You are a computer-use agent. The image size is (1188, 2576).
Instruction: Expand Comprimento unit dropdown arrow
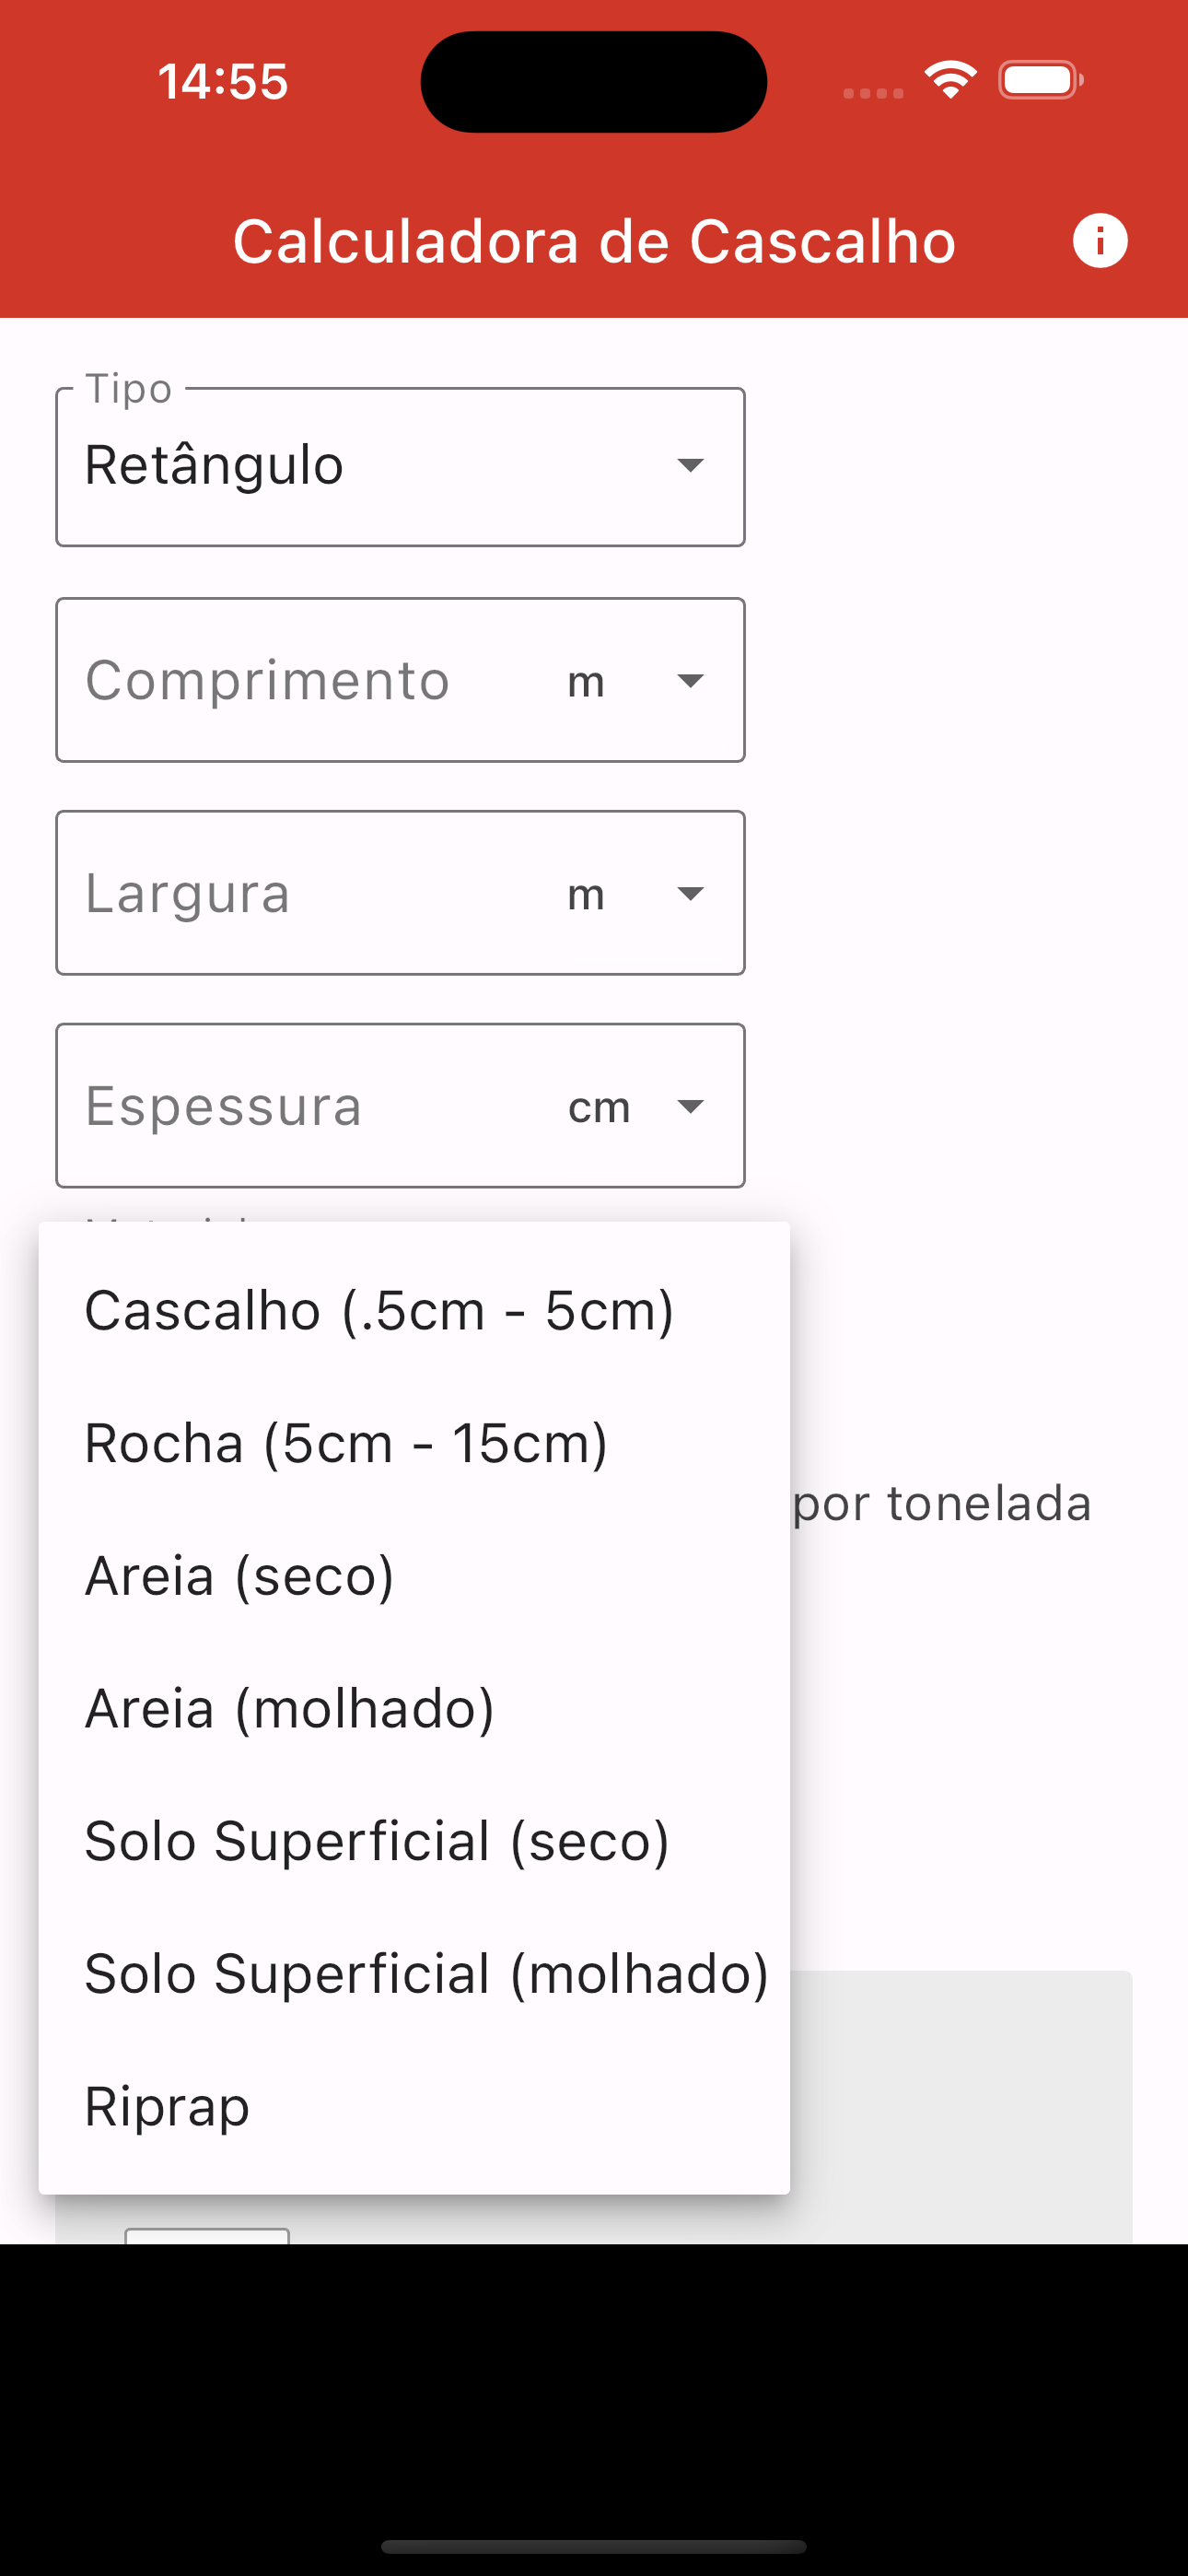(690, 681)
